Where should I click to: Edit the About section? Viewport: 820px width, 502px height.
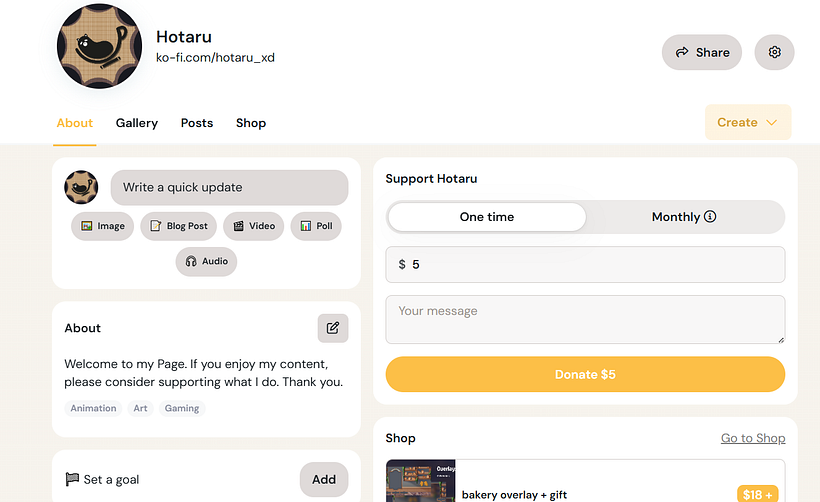pyautogui.click(x=333, y=328)
